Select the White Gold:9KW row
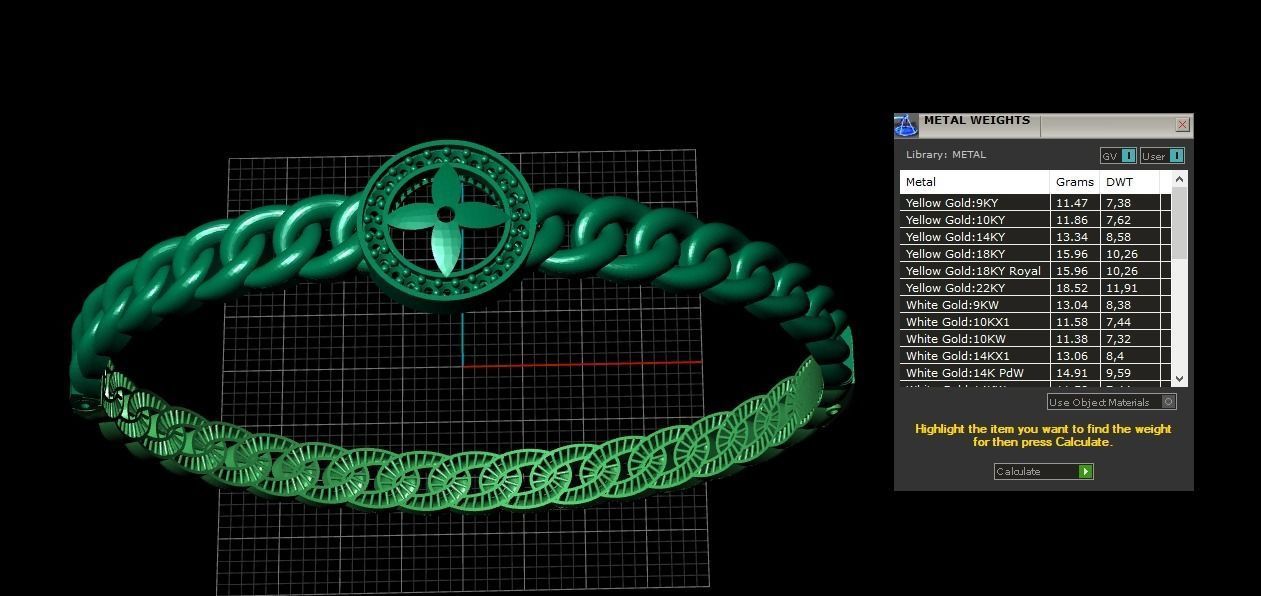Screen dimensions: 1261x596 1035,305
